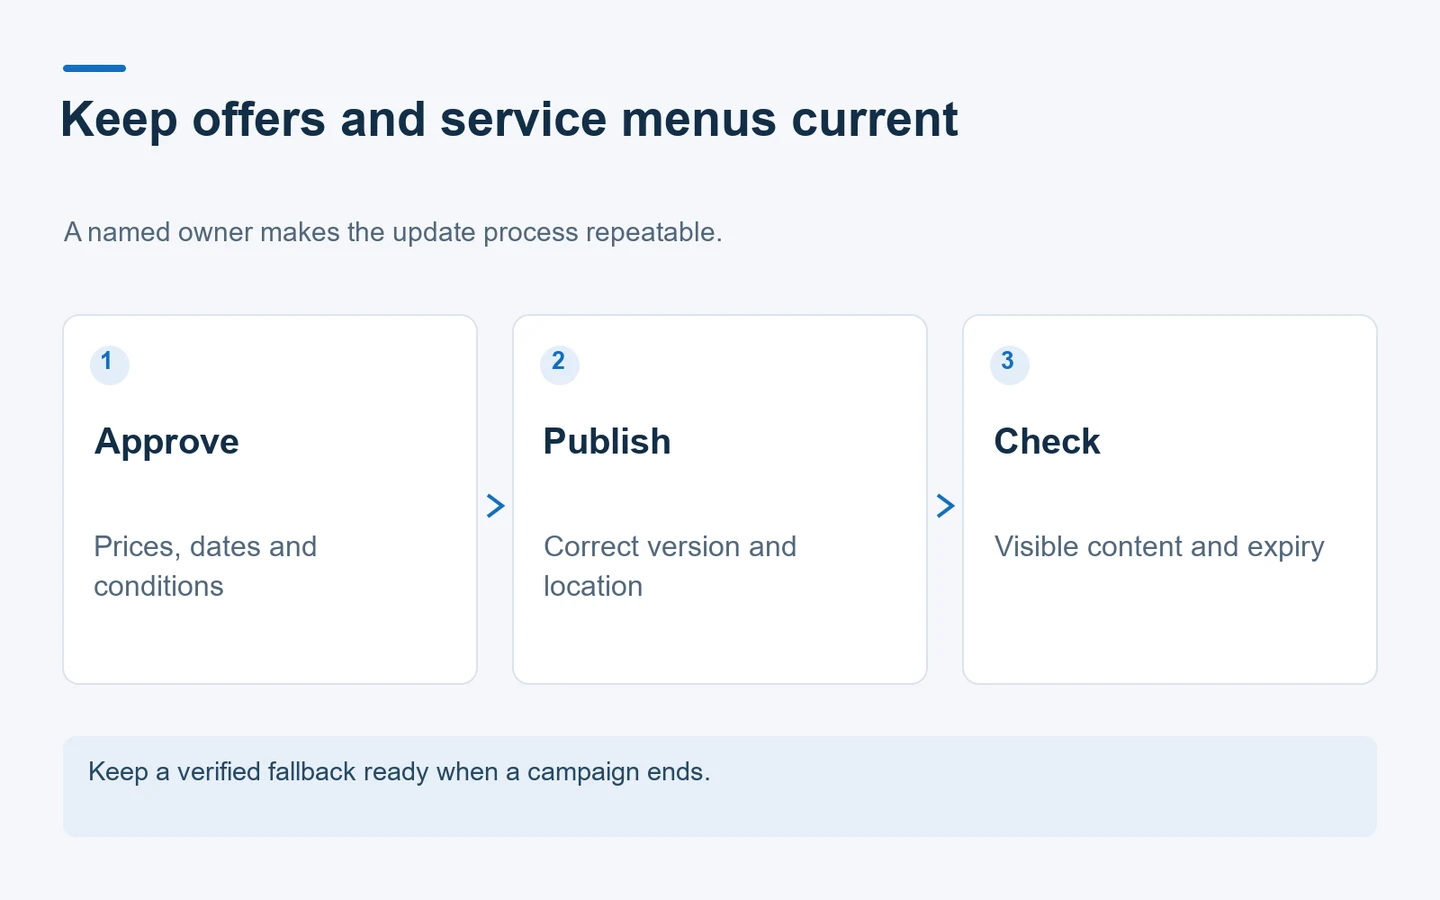This screenshot has width=1440, height=900.
Task: Click the text 'Prices, dates and conditions'
Action: (x=205, y=566)
